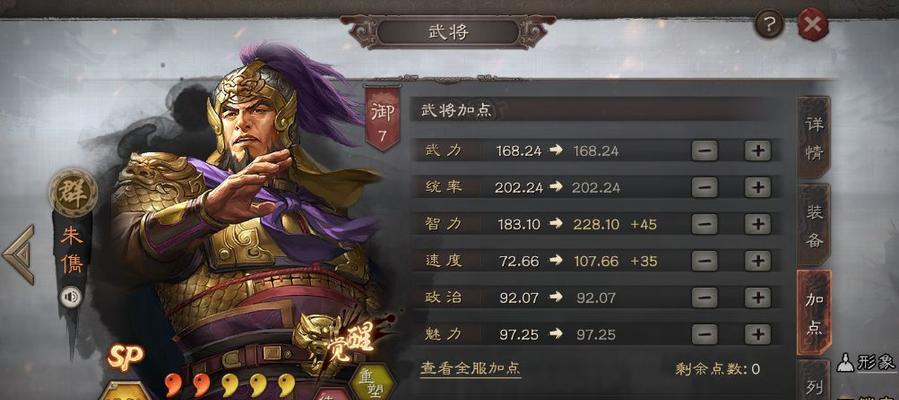Viewport: 899px width, 400px height.
Task: Decrease 速度 with the minus button
Action: coord(705,261)
